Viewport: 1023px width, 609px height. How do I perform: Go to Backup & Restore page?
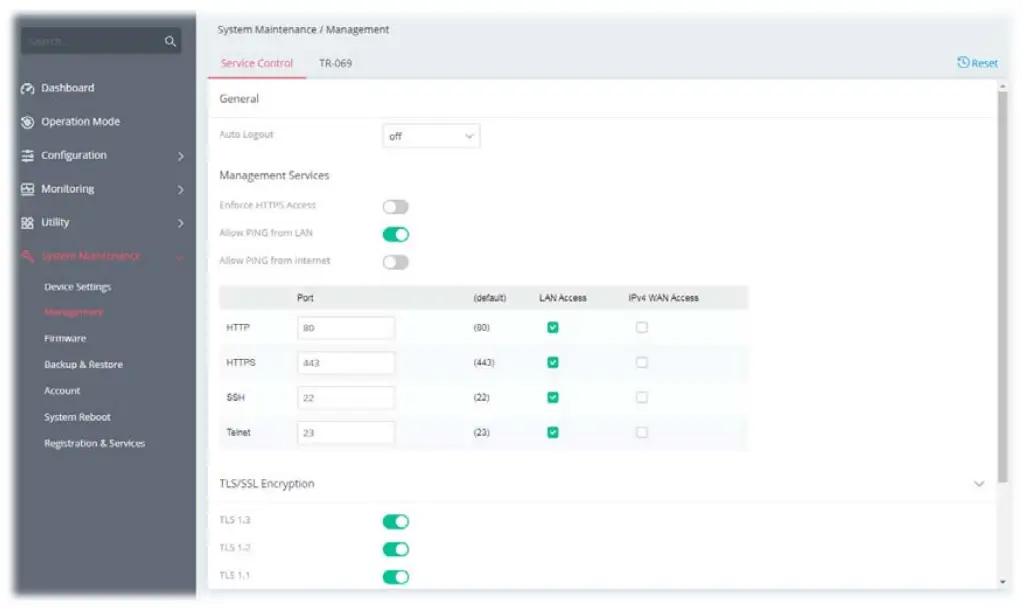[83, 365]
